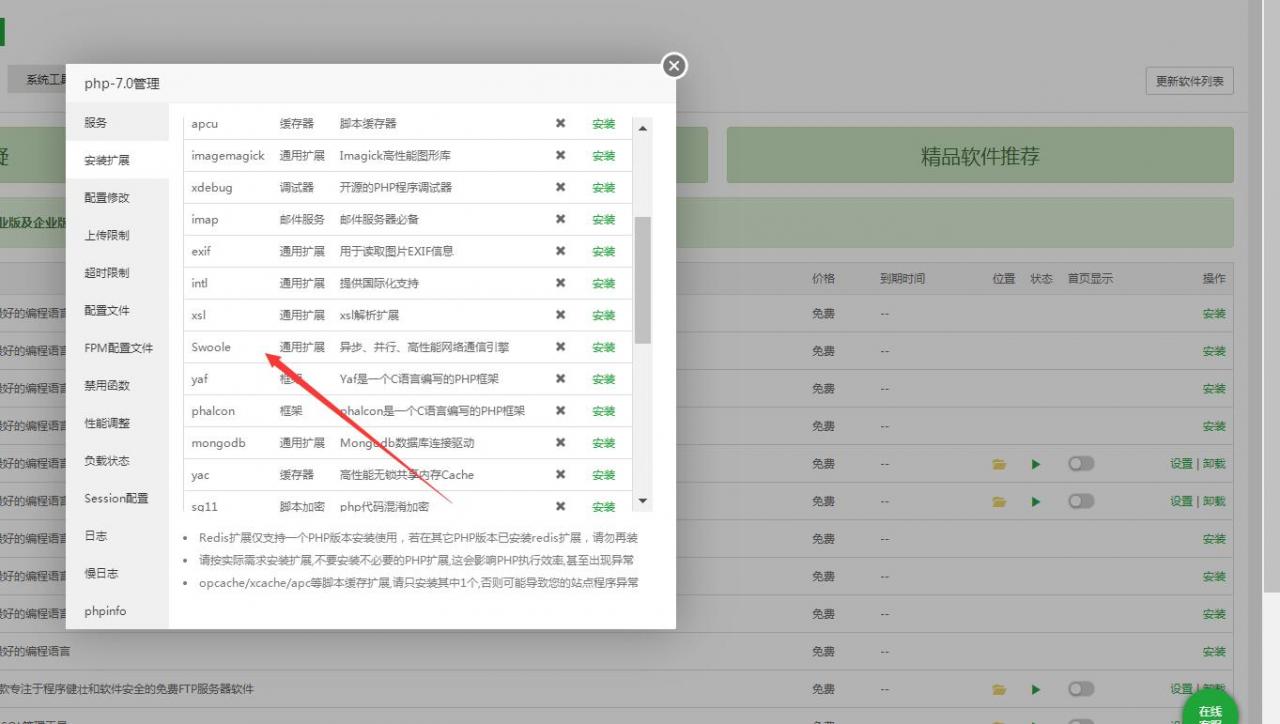Open the 配置修改 tab in sidebar

click(x=107, y=198)
